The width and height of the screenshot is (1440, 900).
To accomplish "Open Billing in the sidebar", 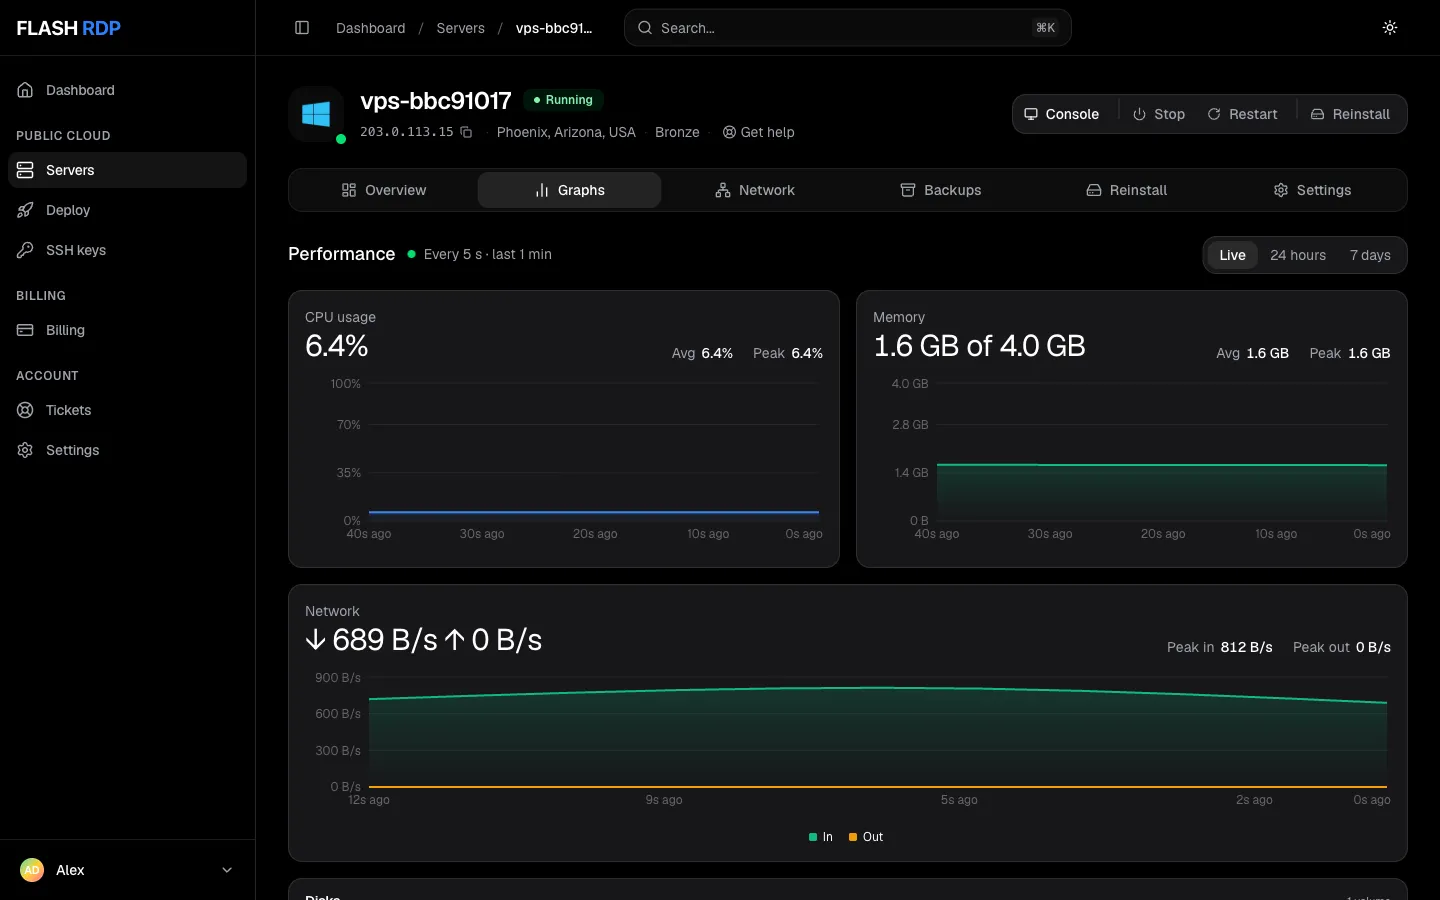I will click(x=127, y=330).
